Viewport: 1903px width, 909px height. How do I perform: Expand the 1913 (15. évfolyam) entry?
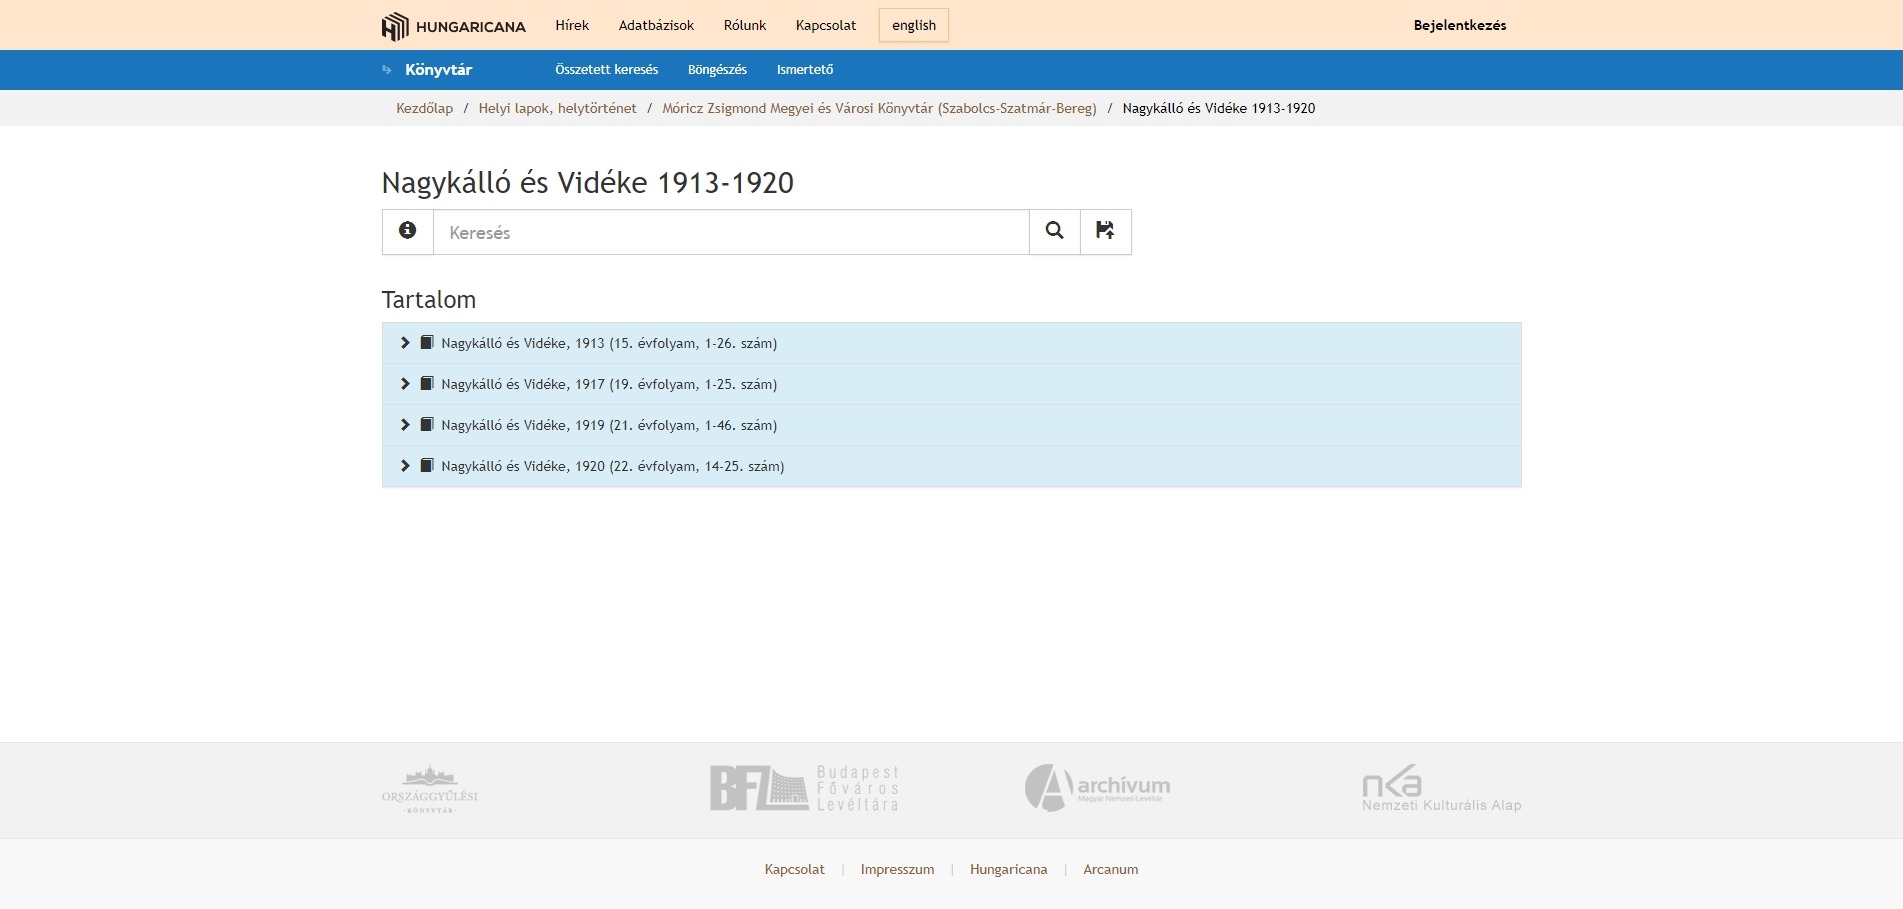[405, 343]
